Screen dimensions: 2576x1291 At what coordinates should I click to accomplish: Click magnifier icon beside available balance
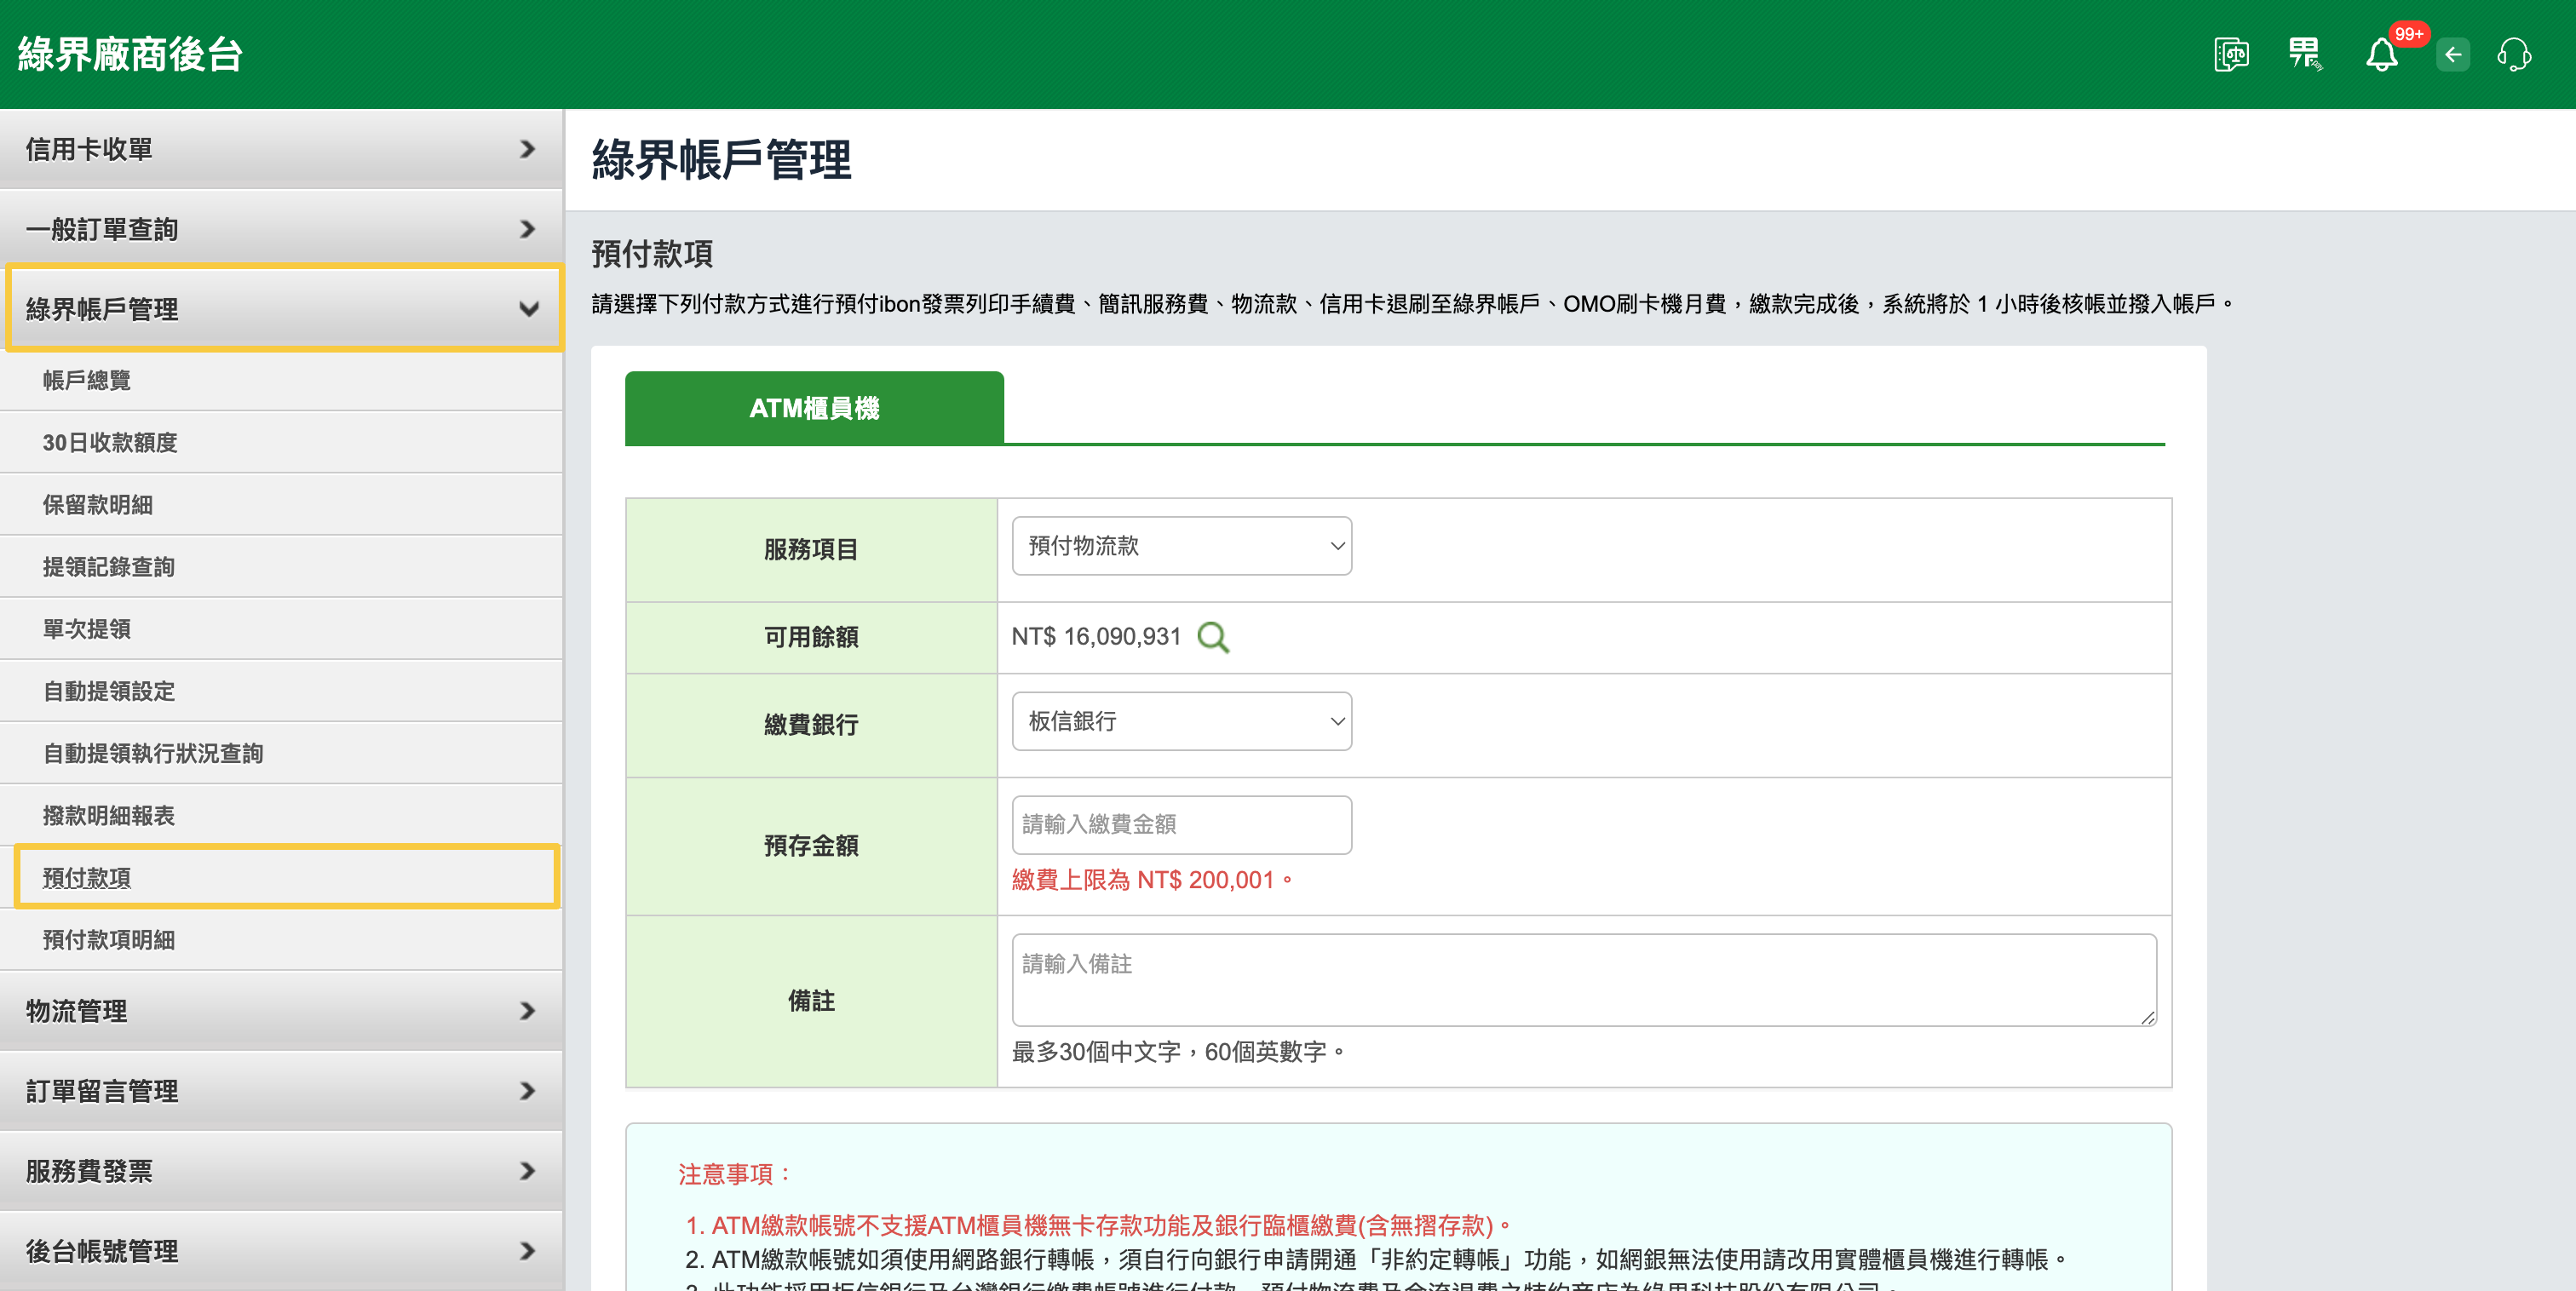click(1213, 637)
